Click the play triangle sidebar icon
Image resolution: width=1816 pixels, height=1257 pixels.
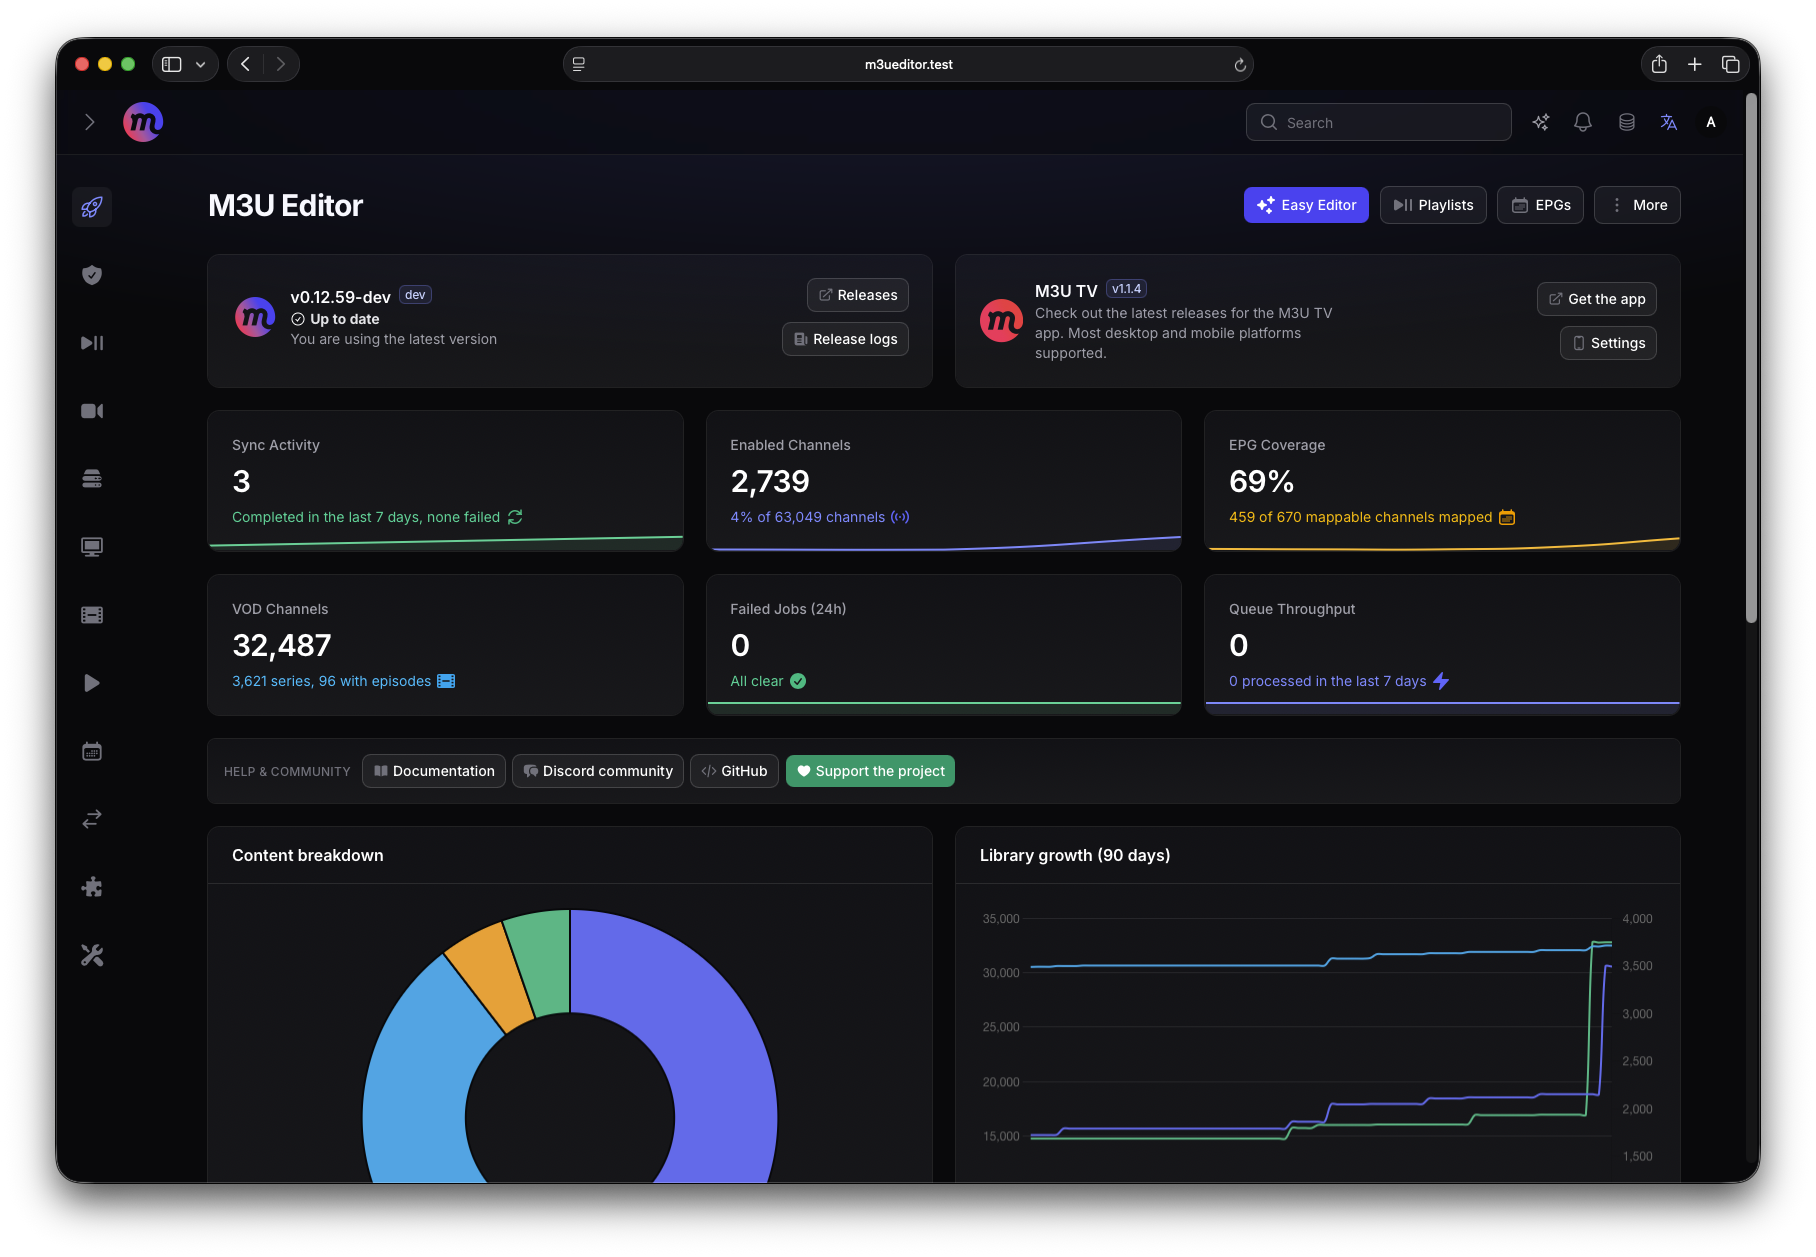point(92,683)
